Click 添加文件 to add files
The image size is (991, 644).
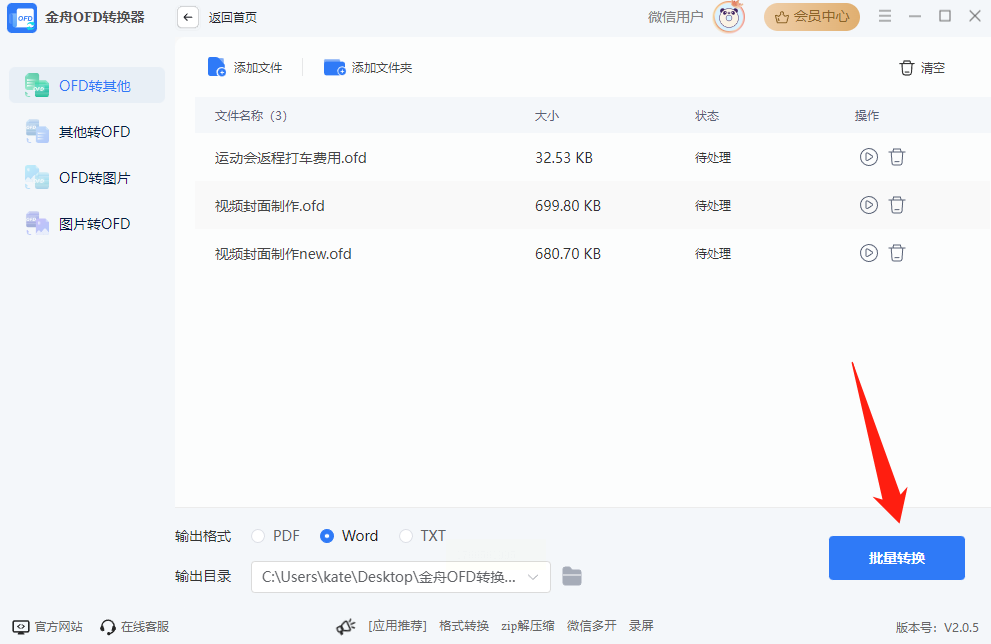coord(245,68)
